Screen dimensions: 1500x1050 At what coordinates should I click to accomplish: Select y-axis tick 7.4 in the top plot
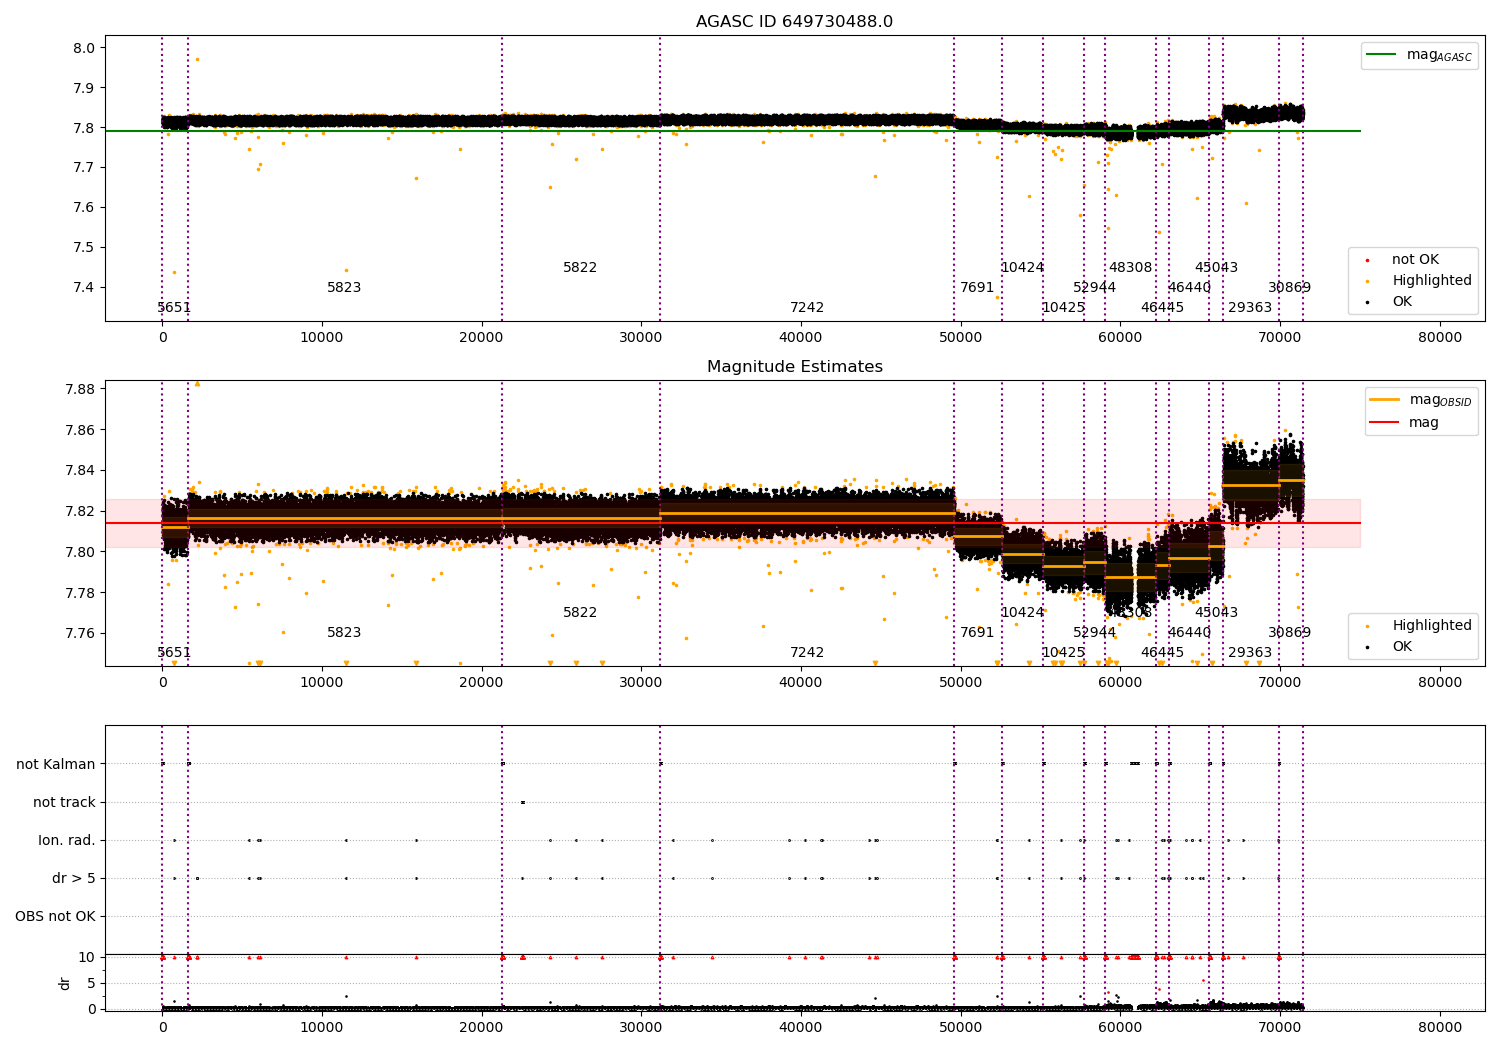click(x=84, y=288)
